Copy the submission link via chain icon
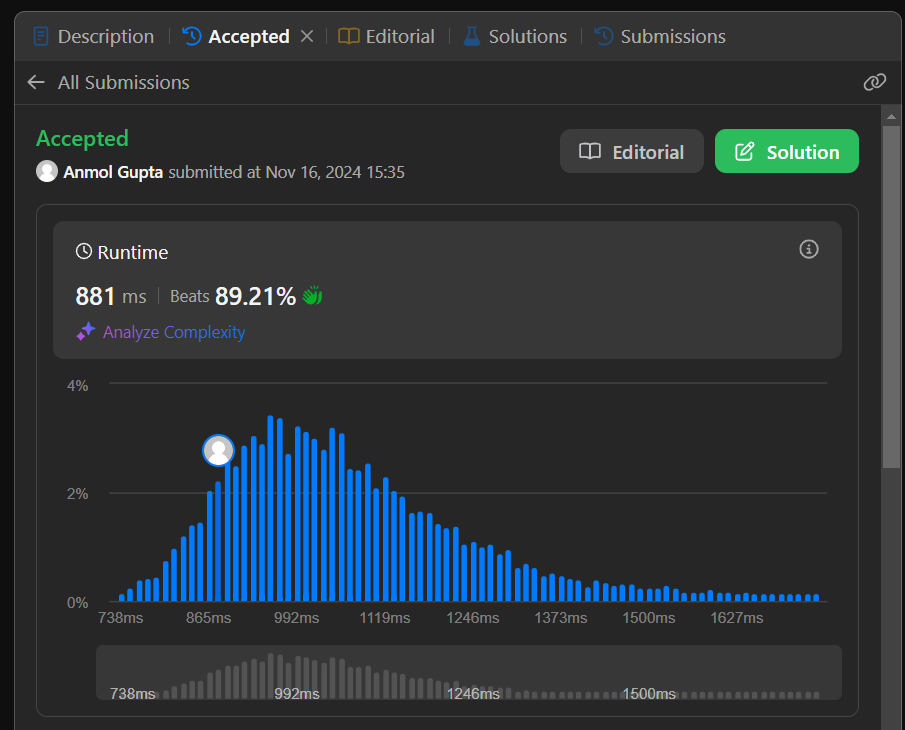Viewport: 905px width, 730px height. (x=874, y=82)
